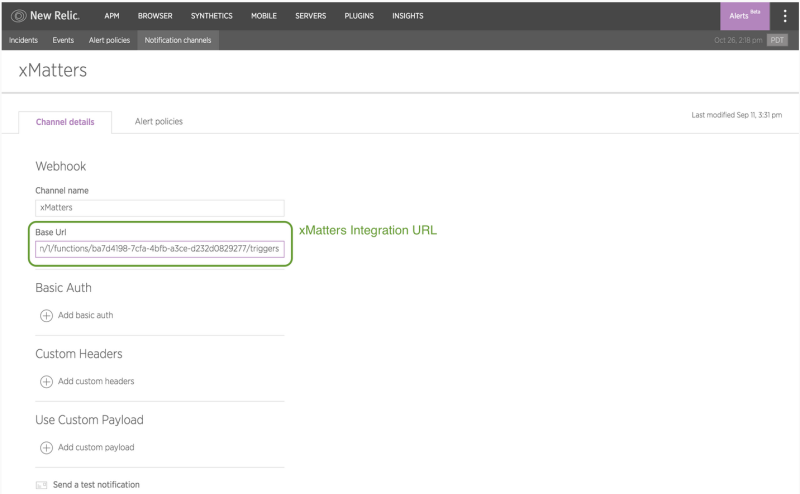This screenshot has height=494, width=800.
Task: Click the plus icon for basic auth
Action: [x=46, y=315]
